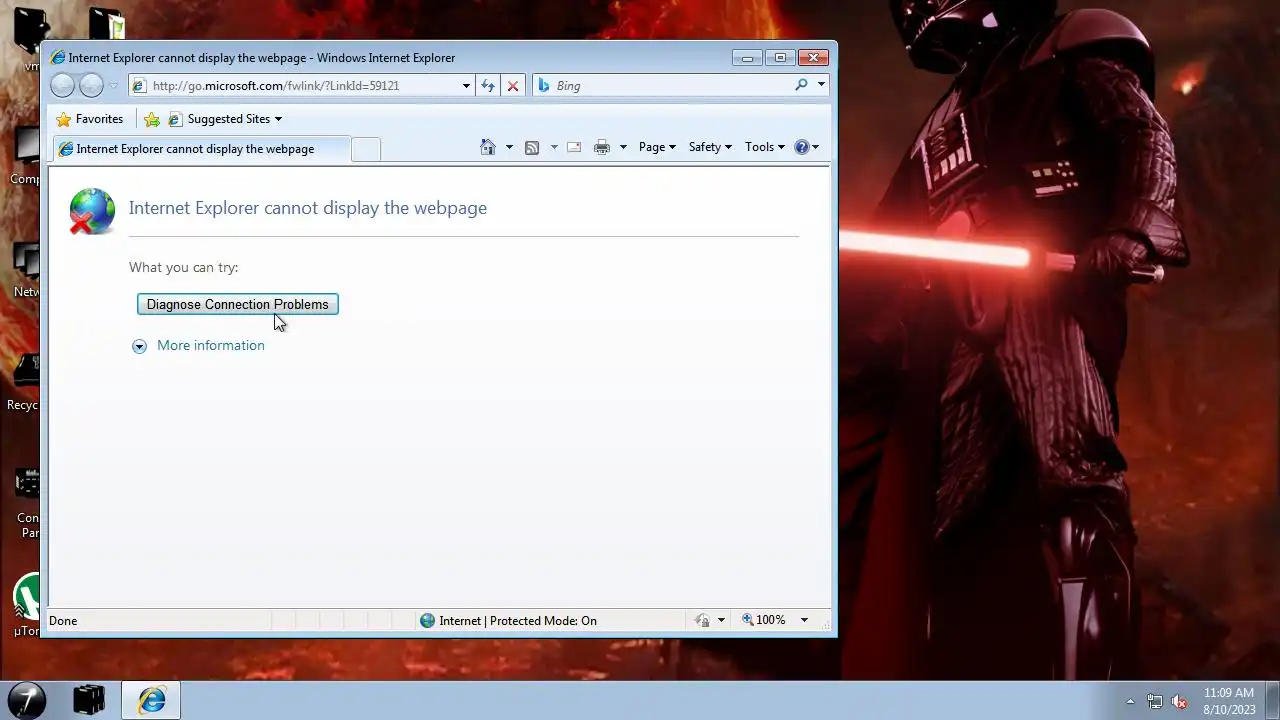1280x720 pixels.
Task: Run search with the magnifying glass icon
Action: 801,86
